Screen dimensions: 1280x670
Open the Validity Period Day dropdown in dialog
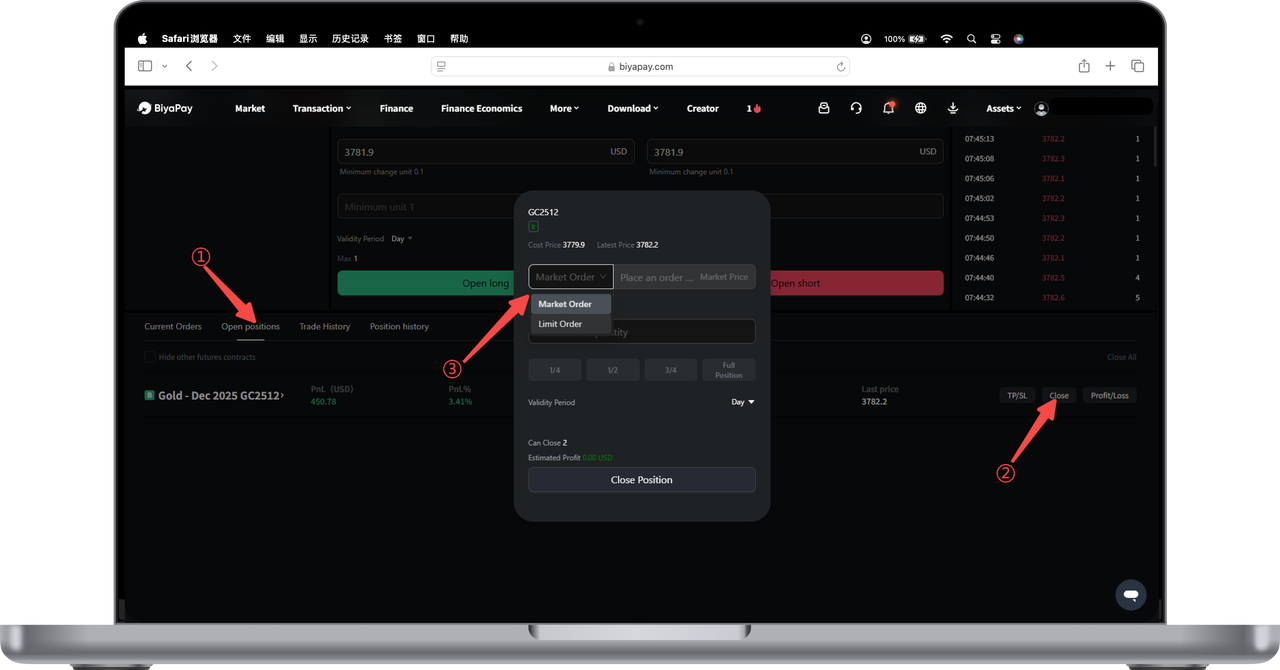[743, 402]
